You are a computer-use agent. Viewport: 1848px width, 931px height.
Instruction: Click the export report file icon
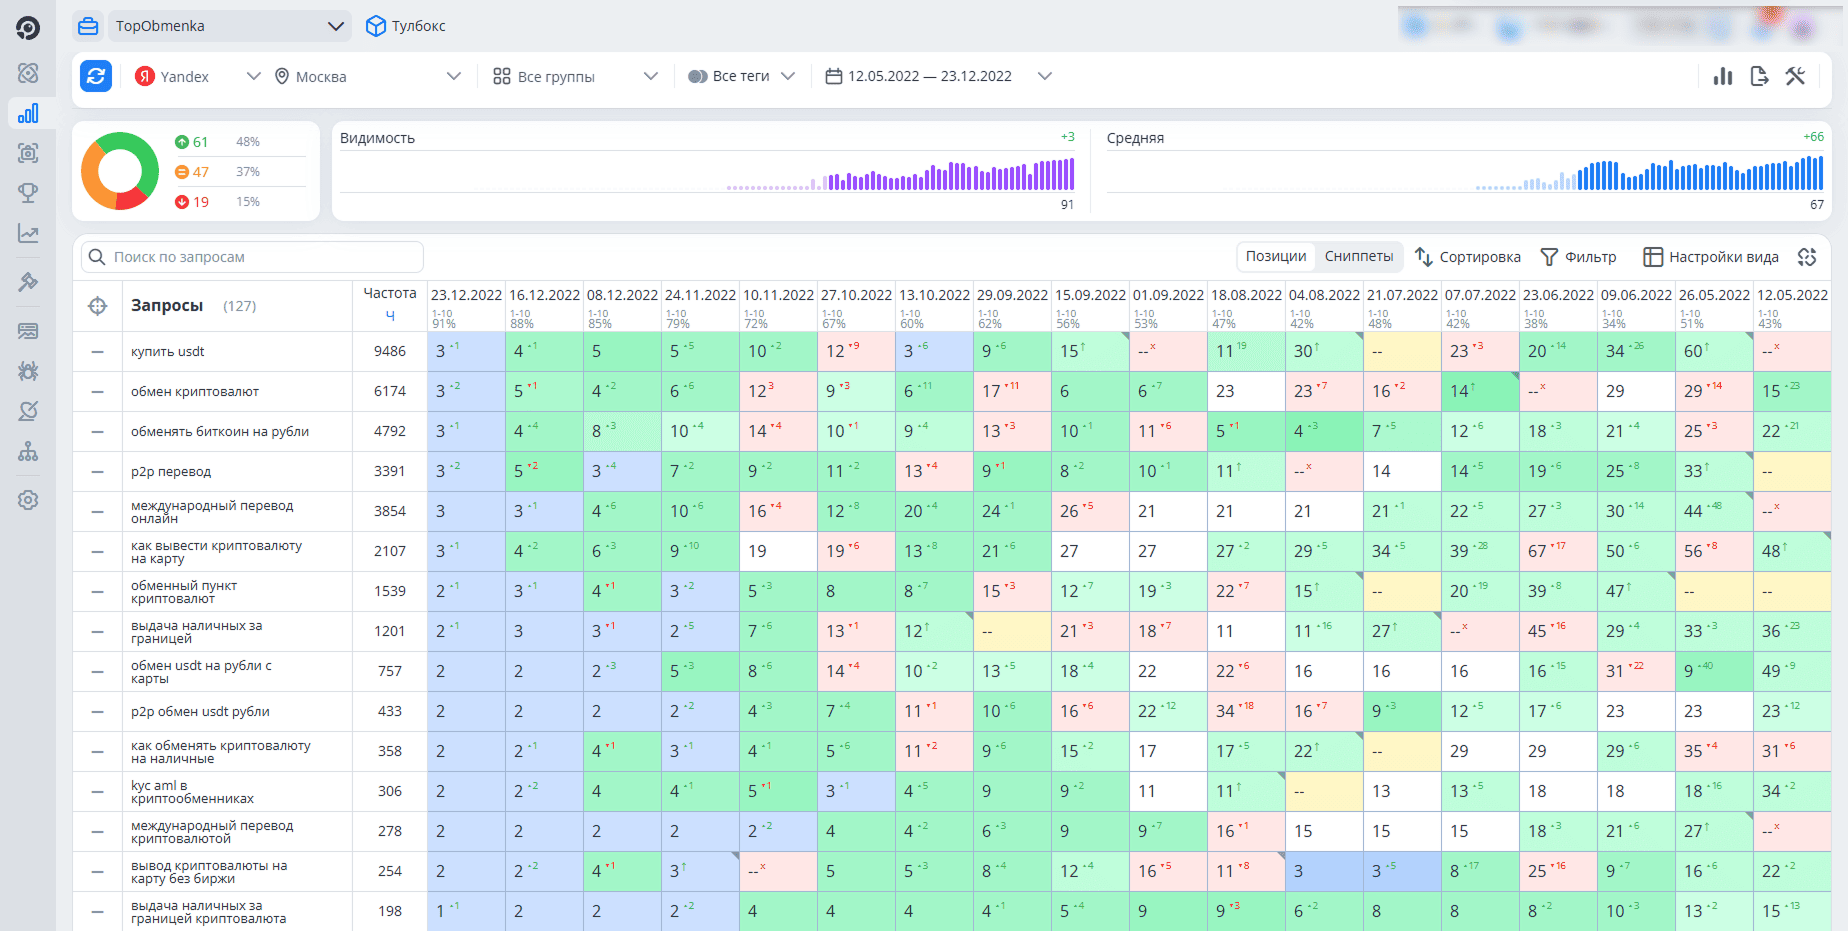[x=1759, y=76]
